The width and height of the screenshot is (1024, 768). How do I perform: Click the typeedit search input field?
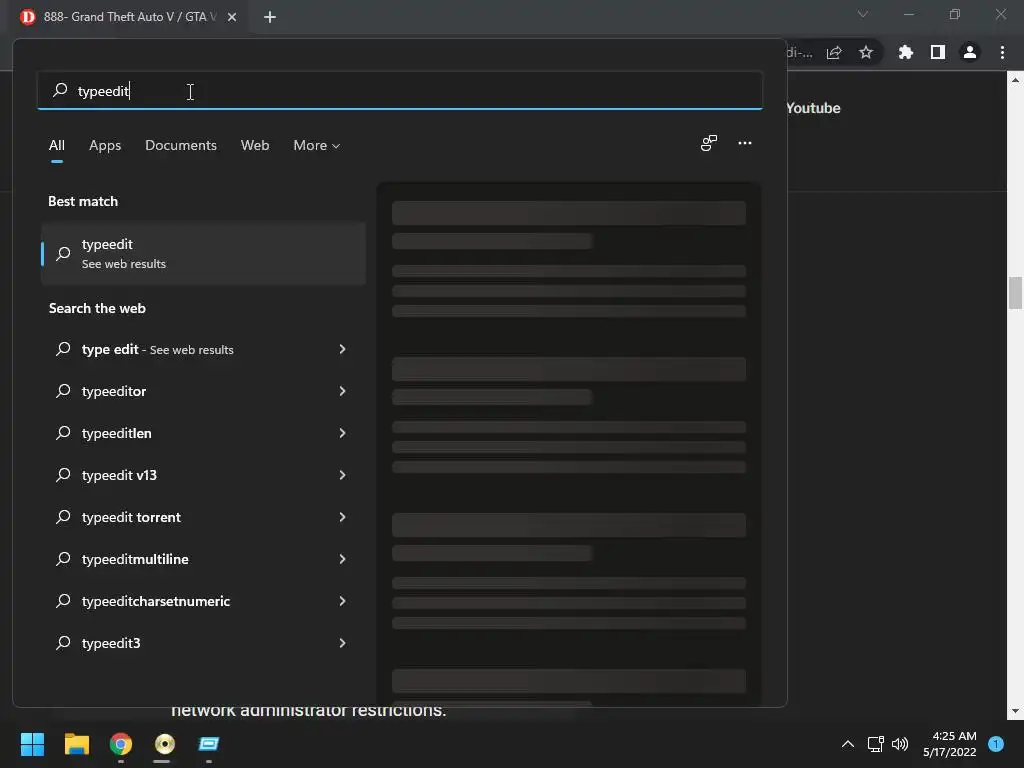tap(400, 90)
